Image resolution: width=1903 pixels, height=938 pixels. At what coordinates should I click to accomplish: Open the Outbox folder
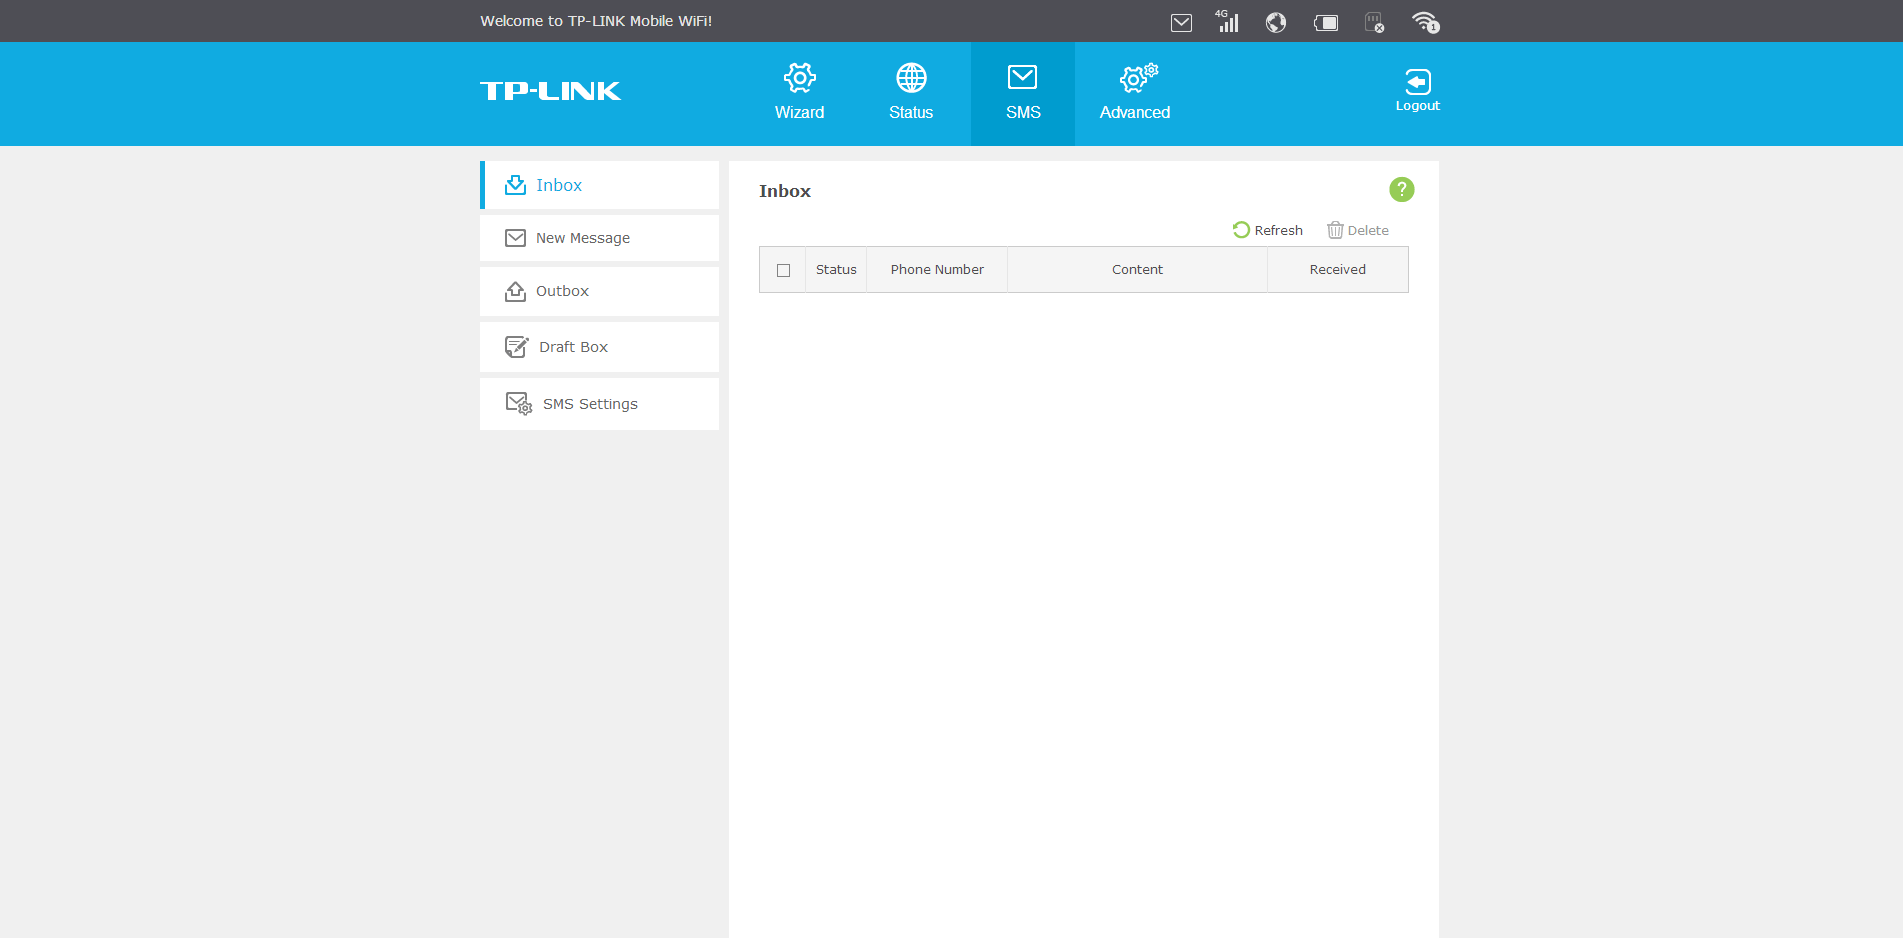coord(562,291)
